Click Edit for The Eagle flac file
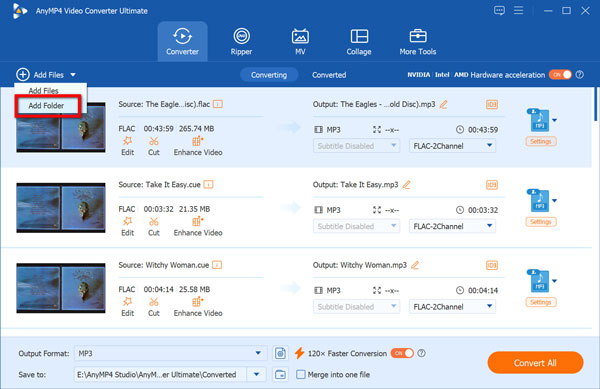The image size is (600, 389). point(127,146)
